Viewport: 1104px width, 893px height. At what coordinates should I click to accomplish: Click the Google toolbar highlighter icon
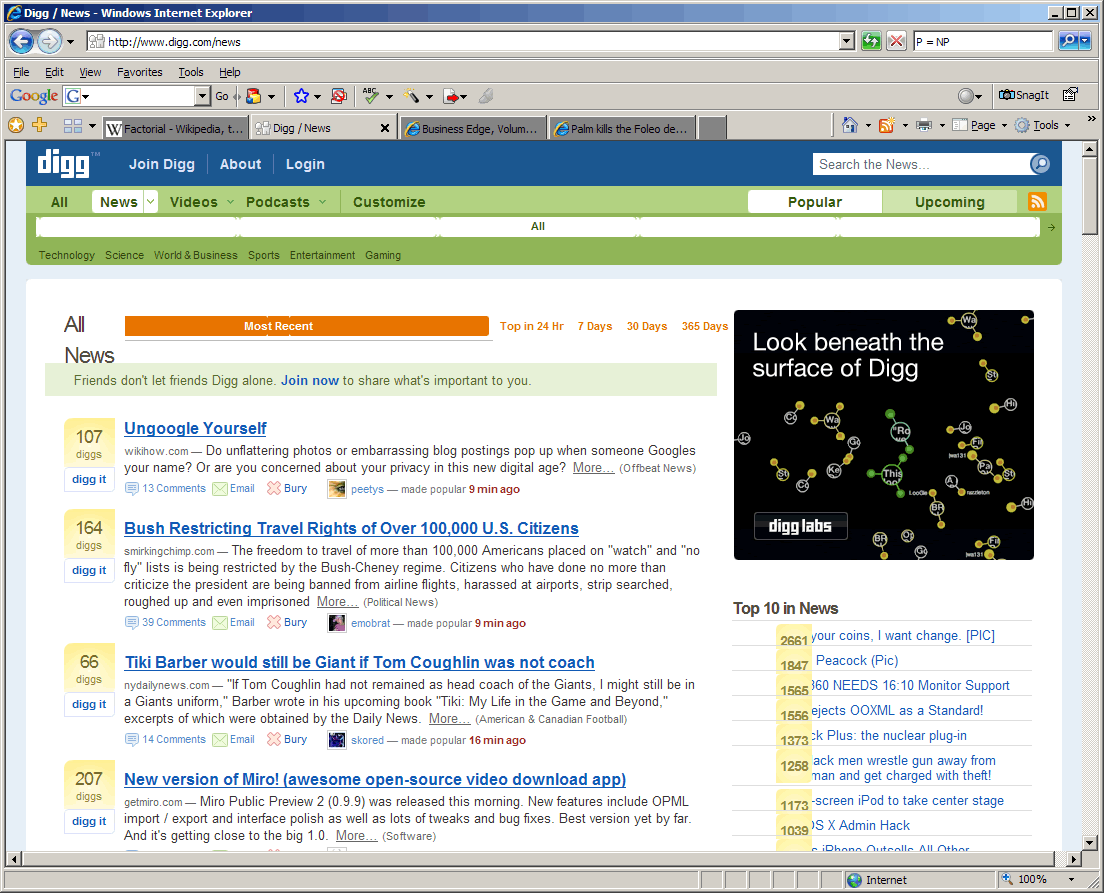[x=411, y=96]
